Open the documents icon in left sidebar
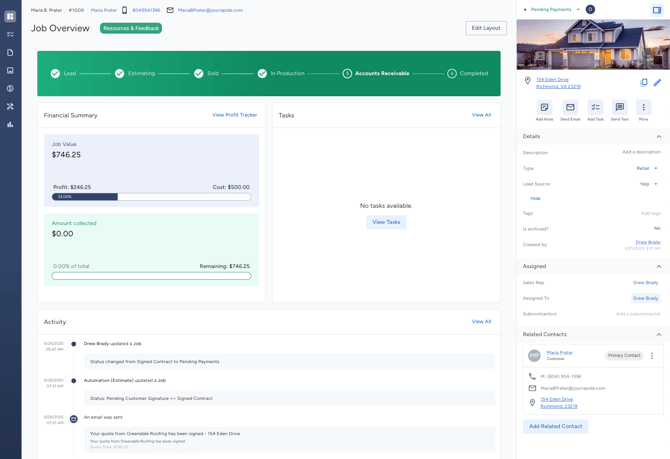Image resolution: width=670 pixels, height=459 pixels. [x=10, y=53]
